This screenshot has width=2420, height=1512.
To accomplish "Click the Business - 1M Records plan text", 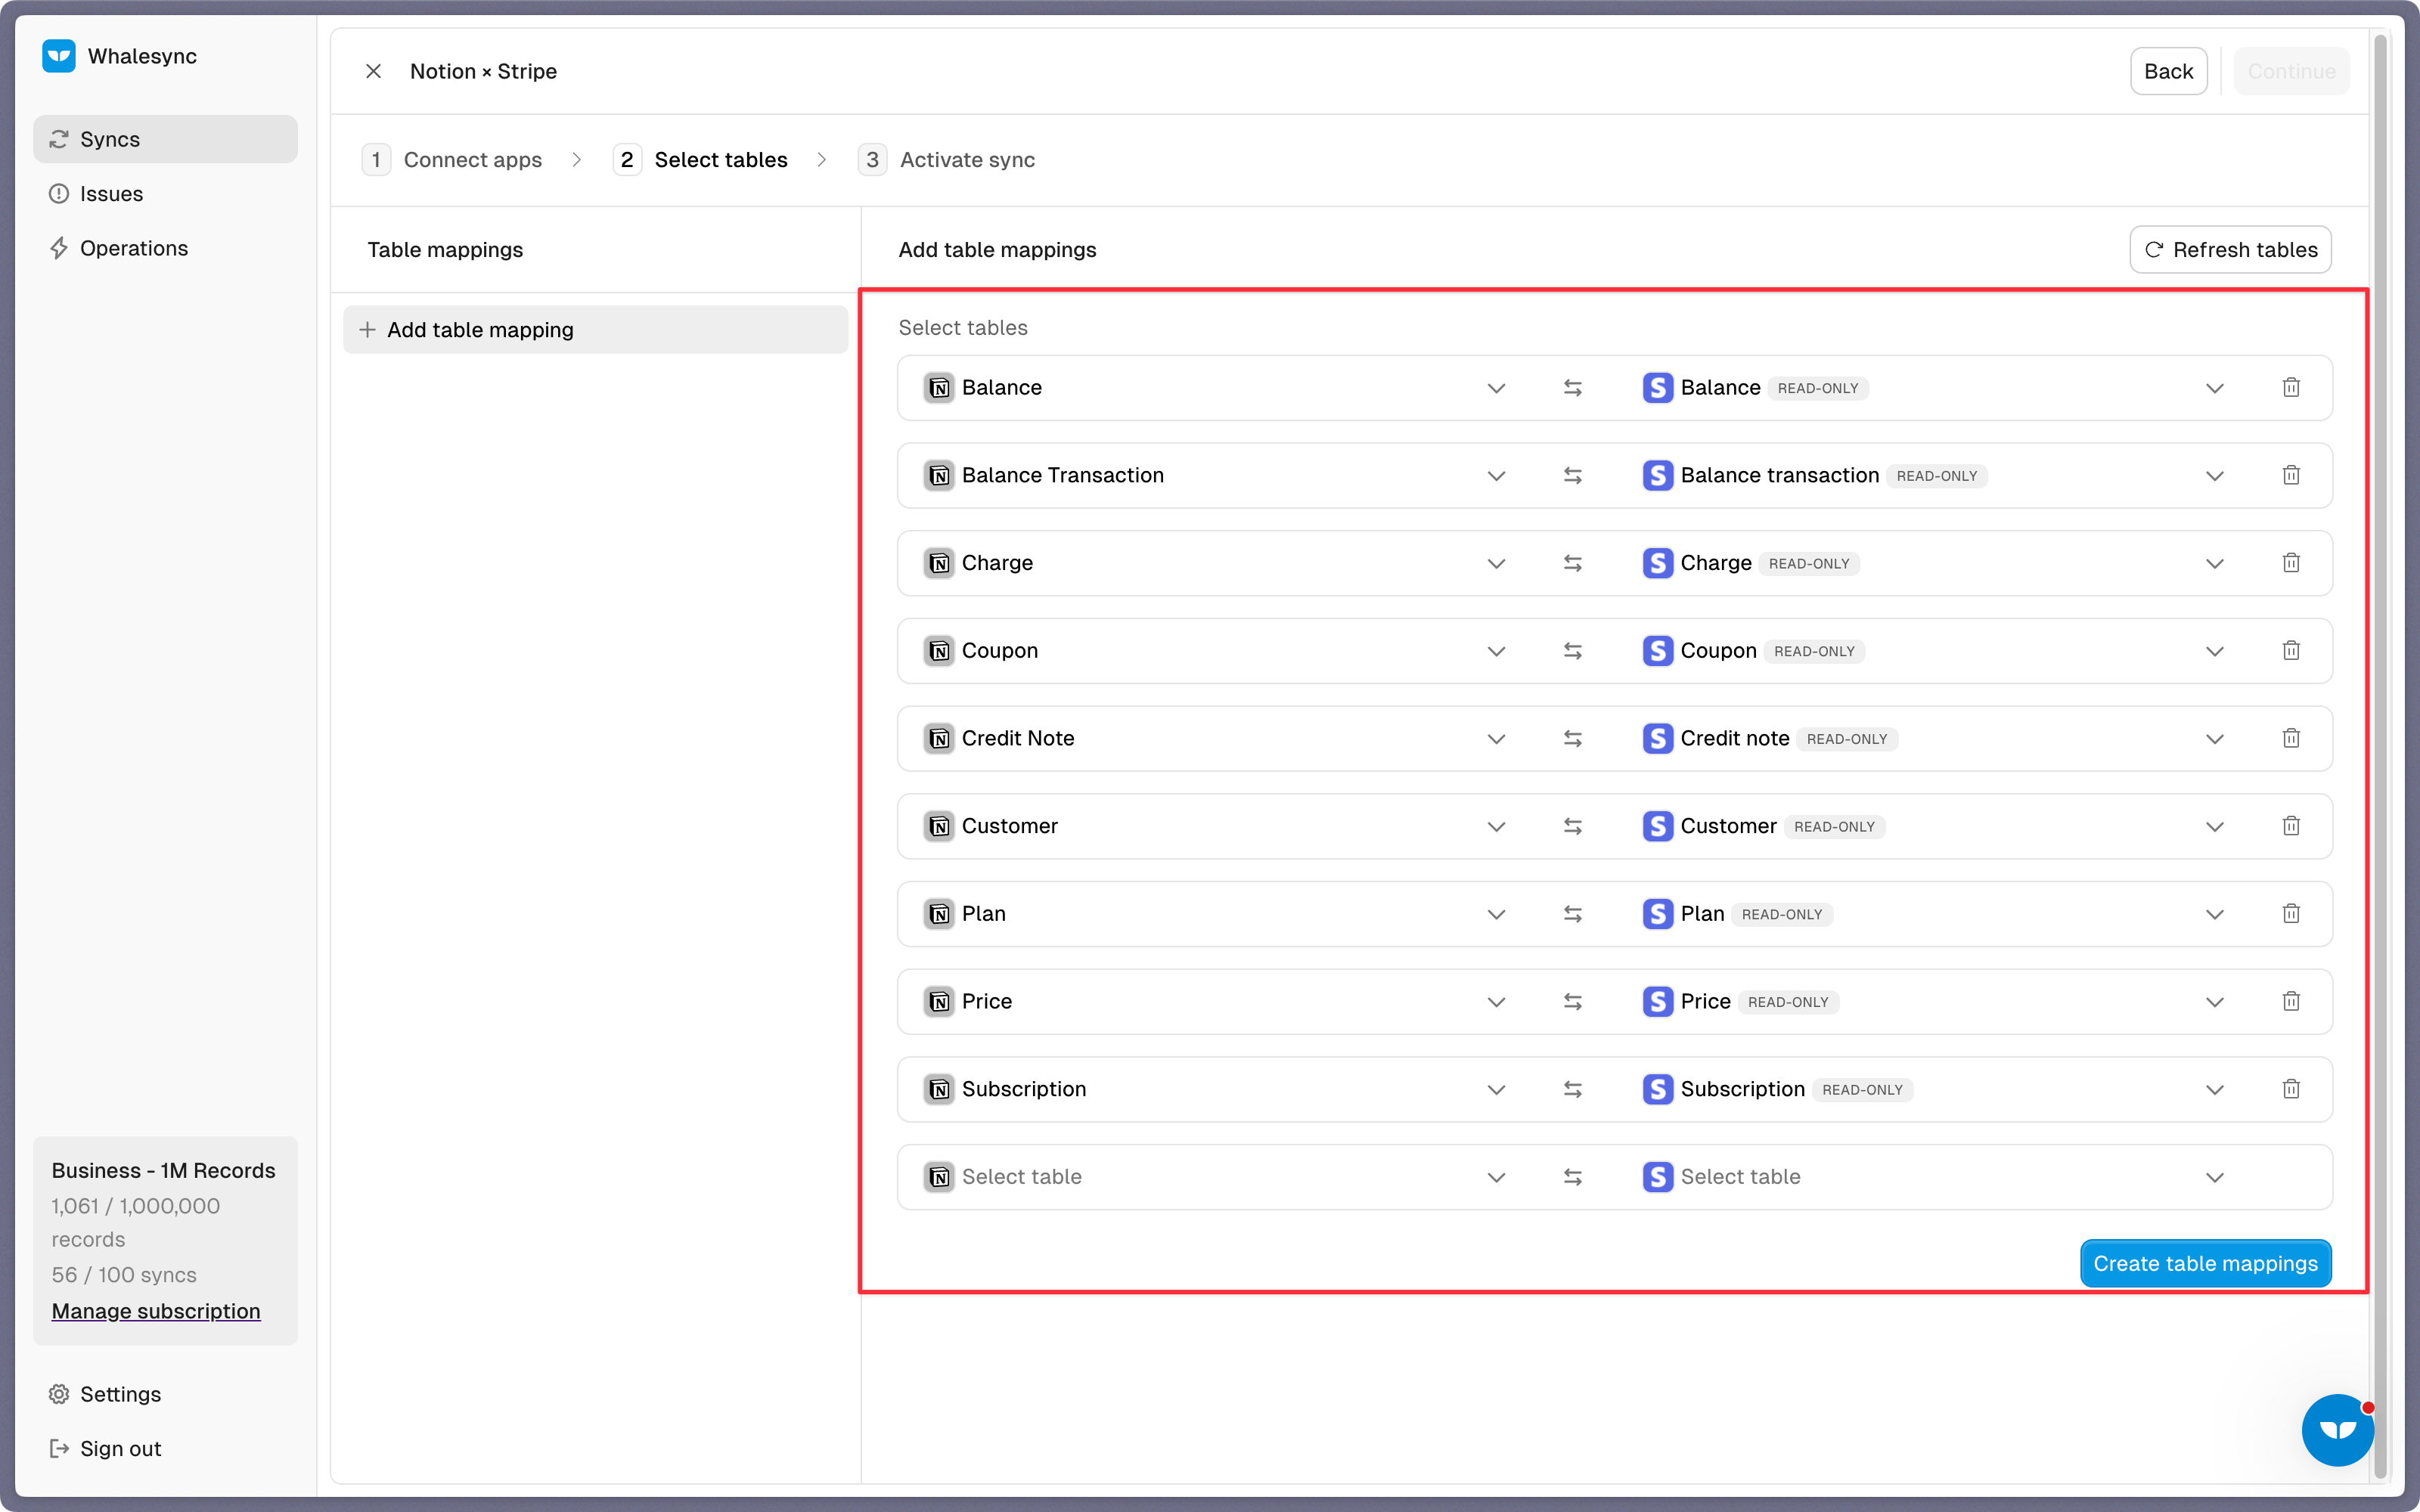I will [x=163, y=1170].
